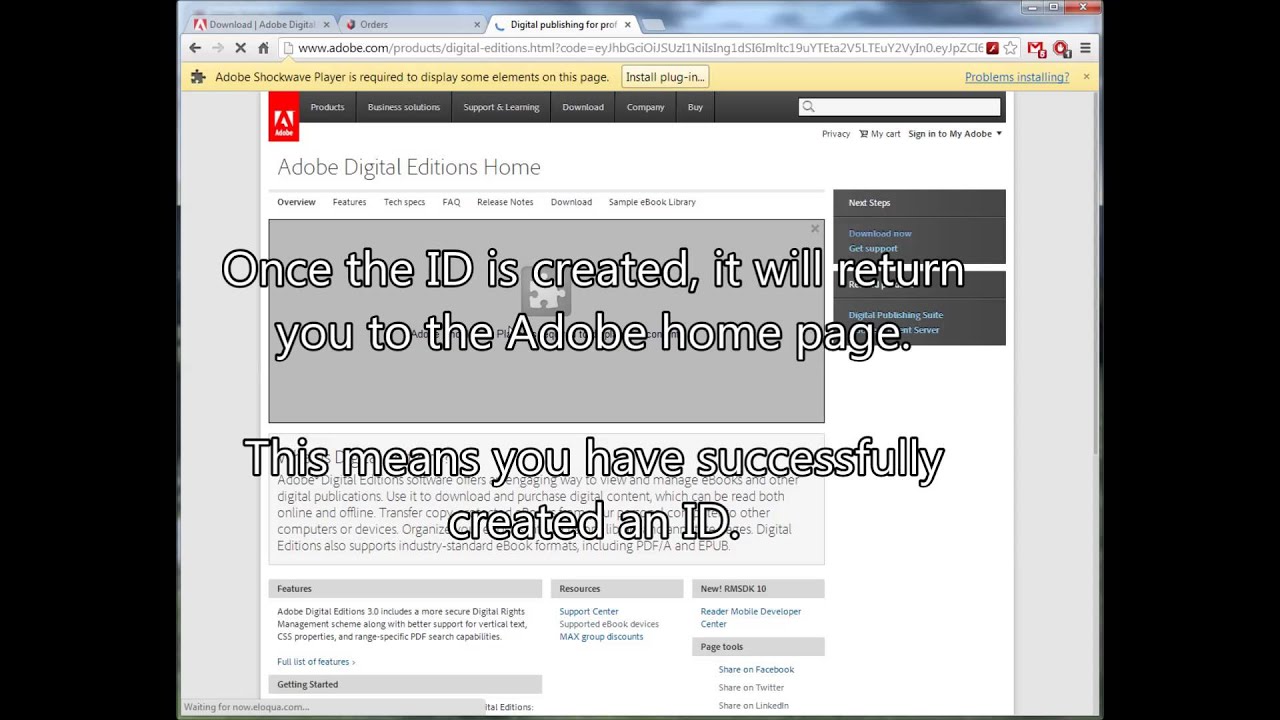The width and height of the screenshot is (1280, 720).
Task: Open the Support & Learning menu
Action: pyautogui.click(x=501, y=107)
